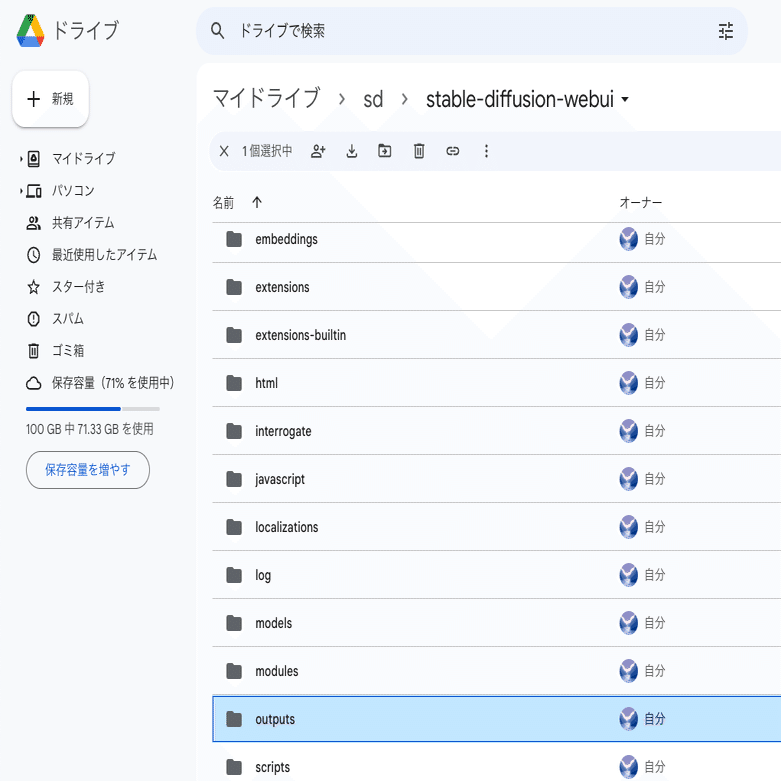Viewport: 781px width, 781px height.
Task: Select the embeddings folder name
Action: [x=286, y=240]
